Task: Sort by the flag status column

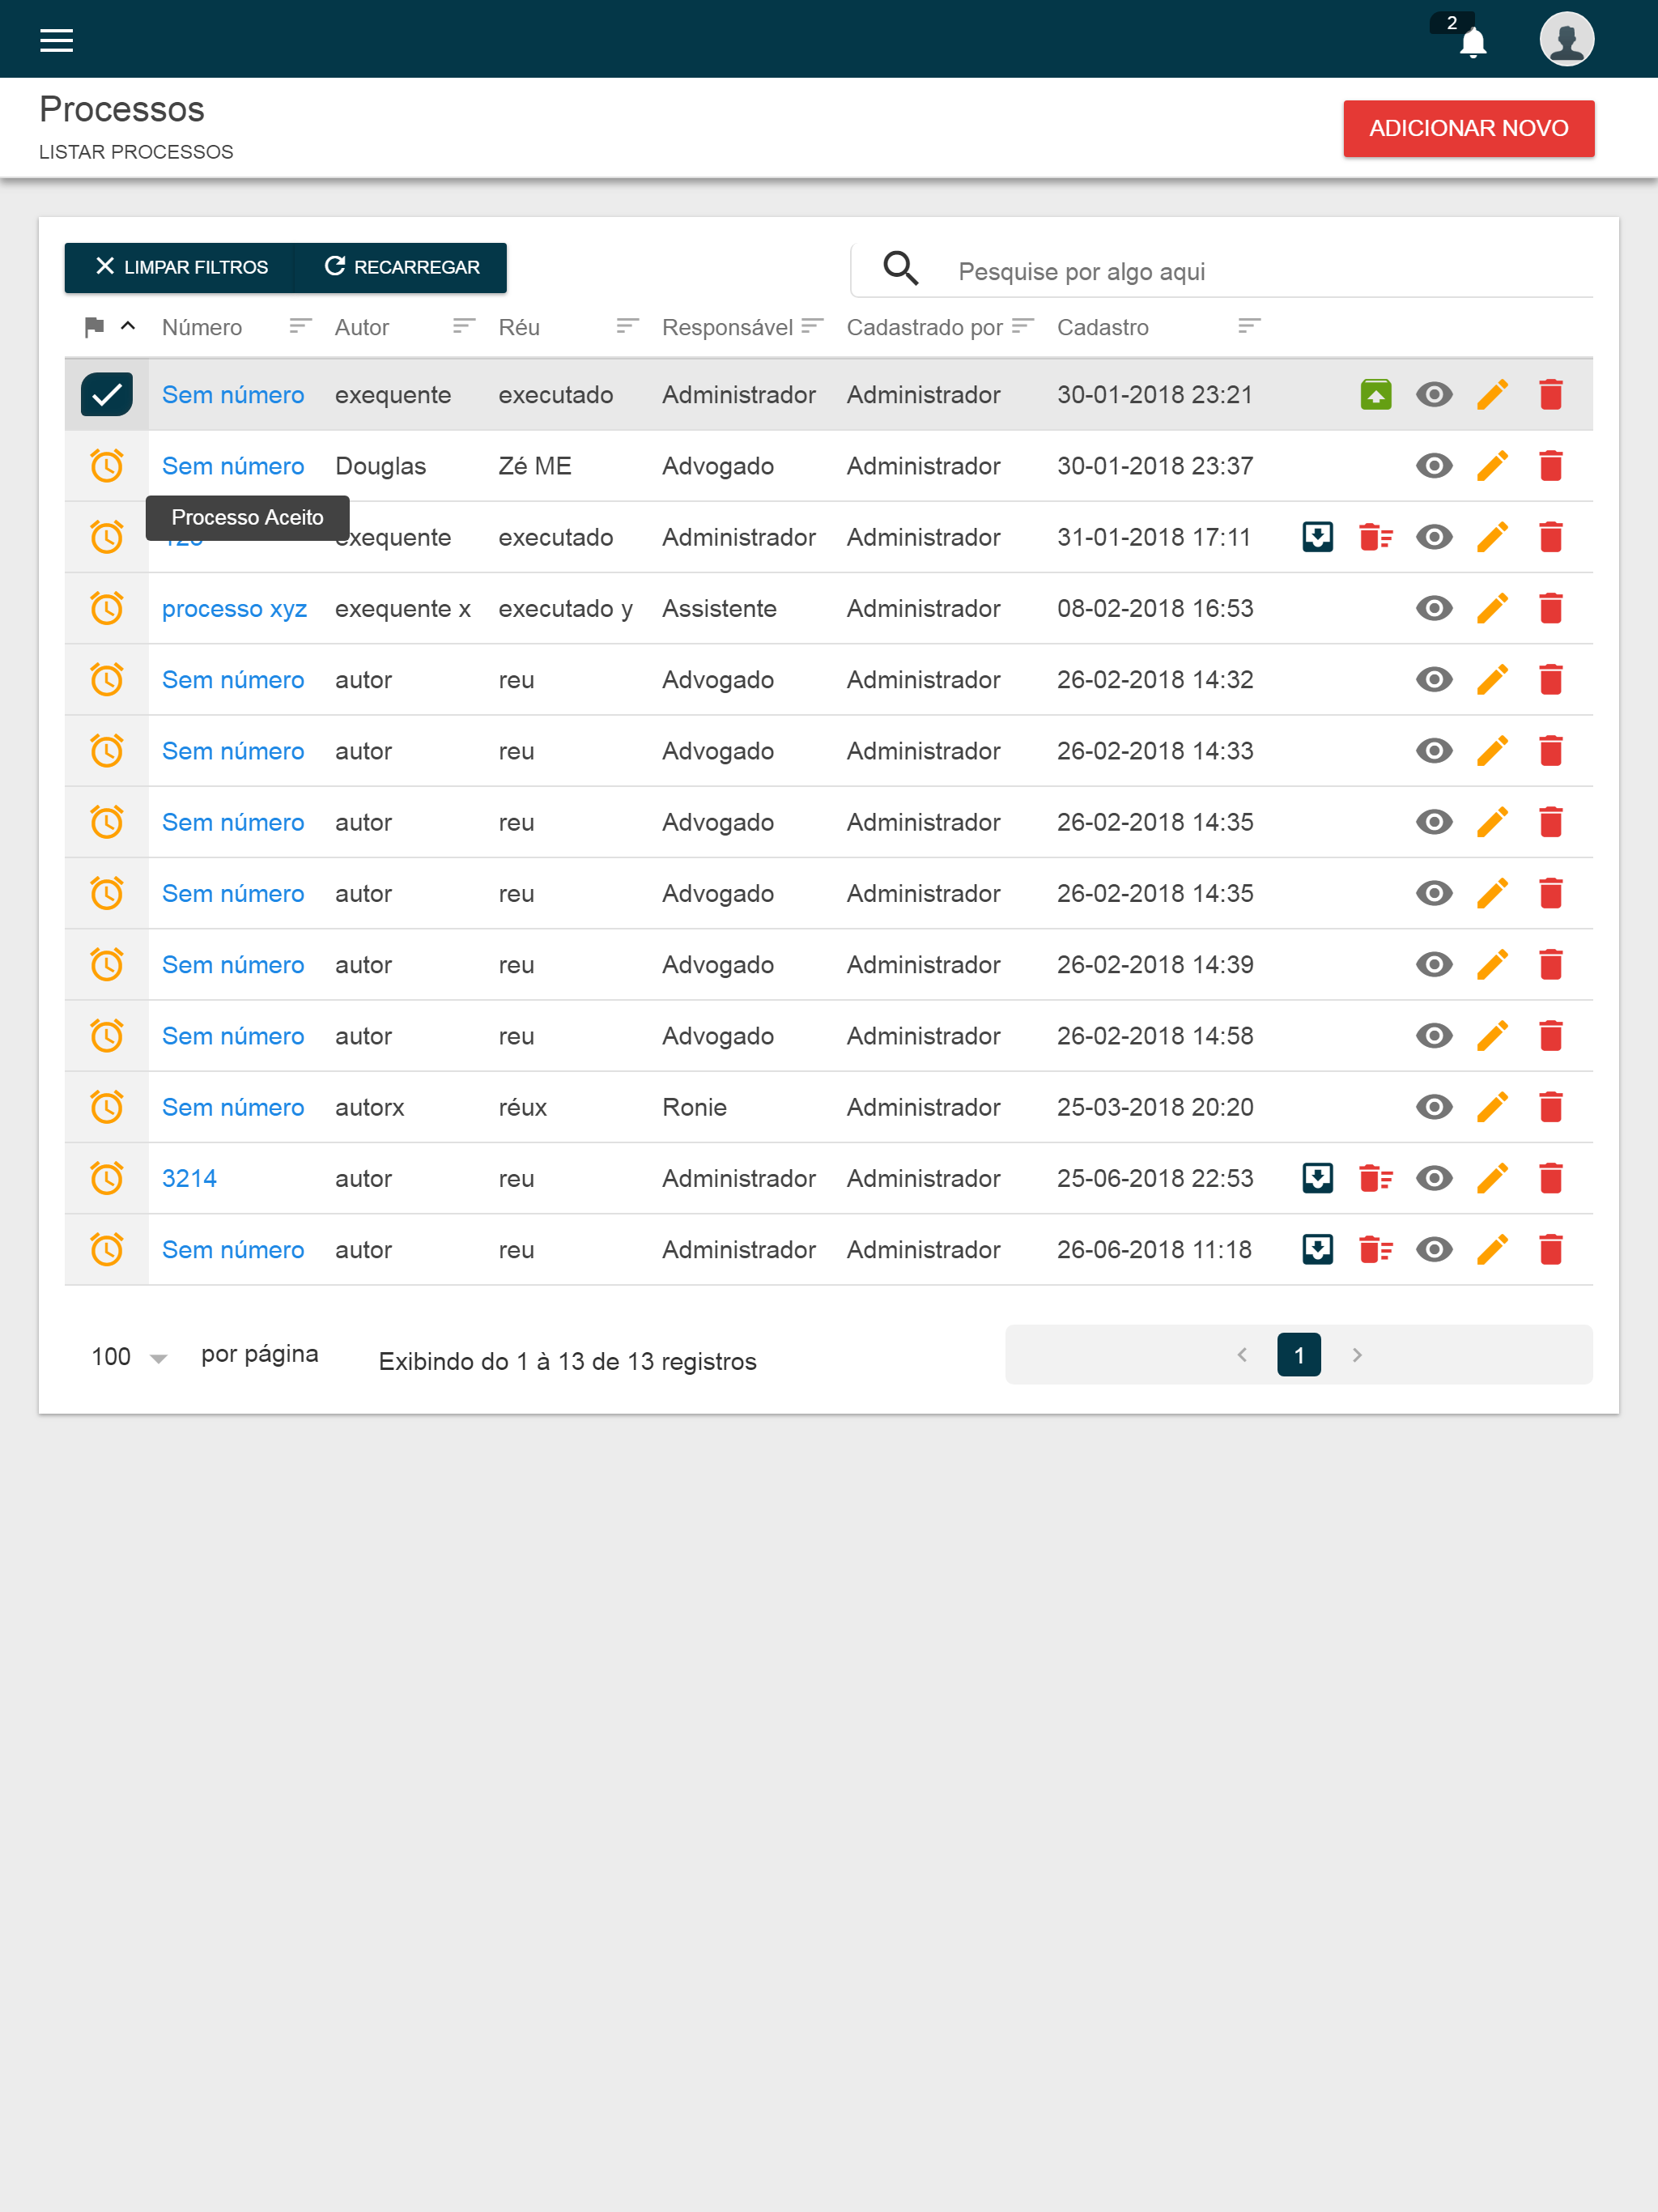Action: point(95,326)
